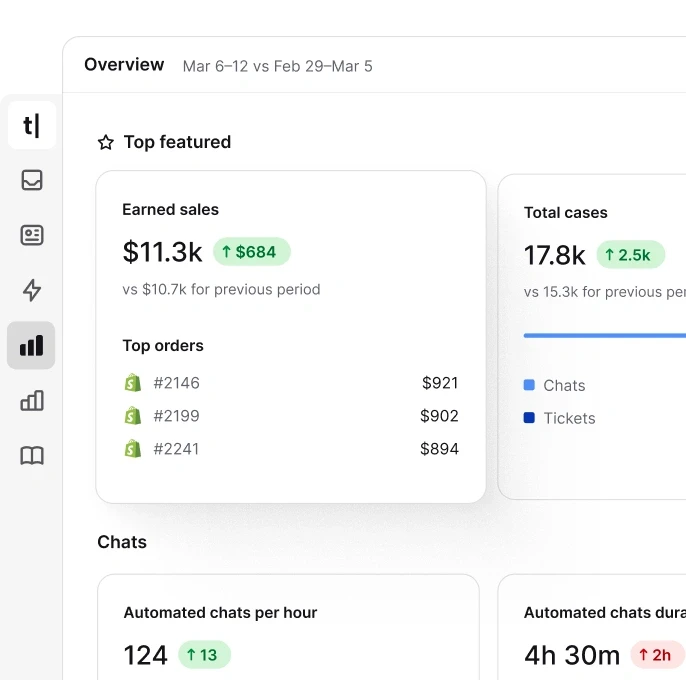Click the green 2.5k increase badge
The height and width of the screenshot is (680, 686).
click(630, 254)
